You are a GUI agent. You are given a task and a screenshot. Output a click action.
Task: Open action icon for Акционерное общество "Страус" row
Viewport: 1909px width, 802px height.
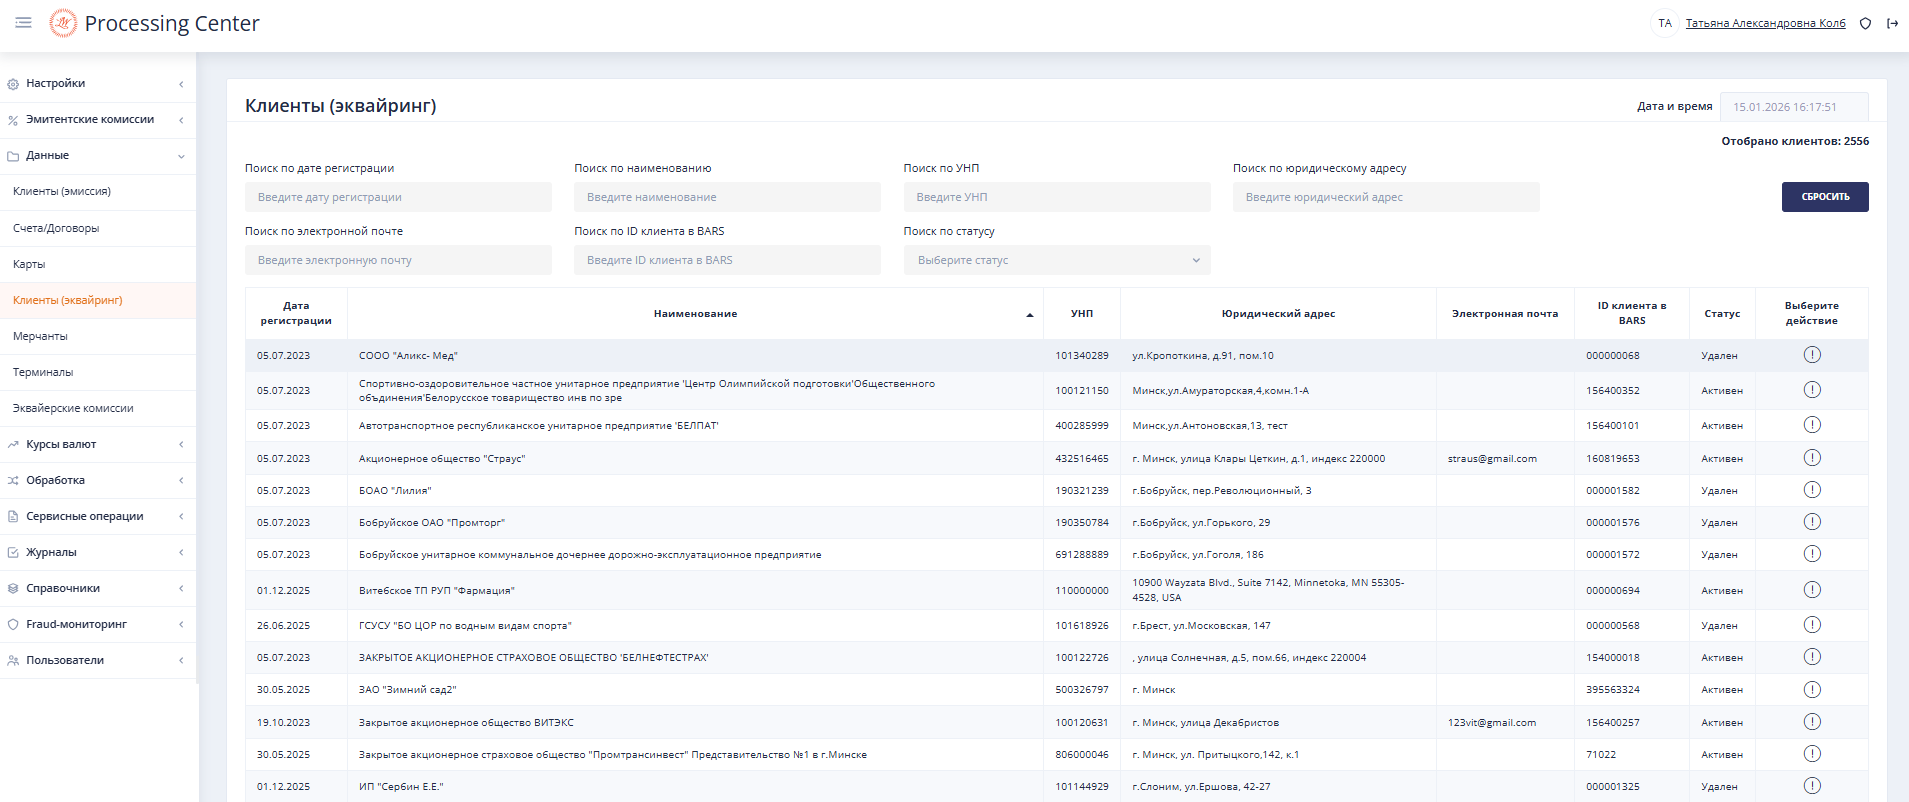click(1811, 458)
